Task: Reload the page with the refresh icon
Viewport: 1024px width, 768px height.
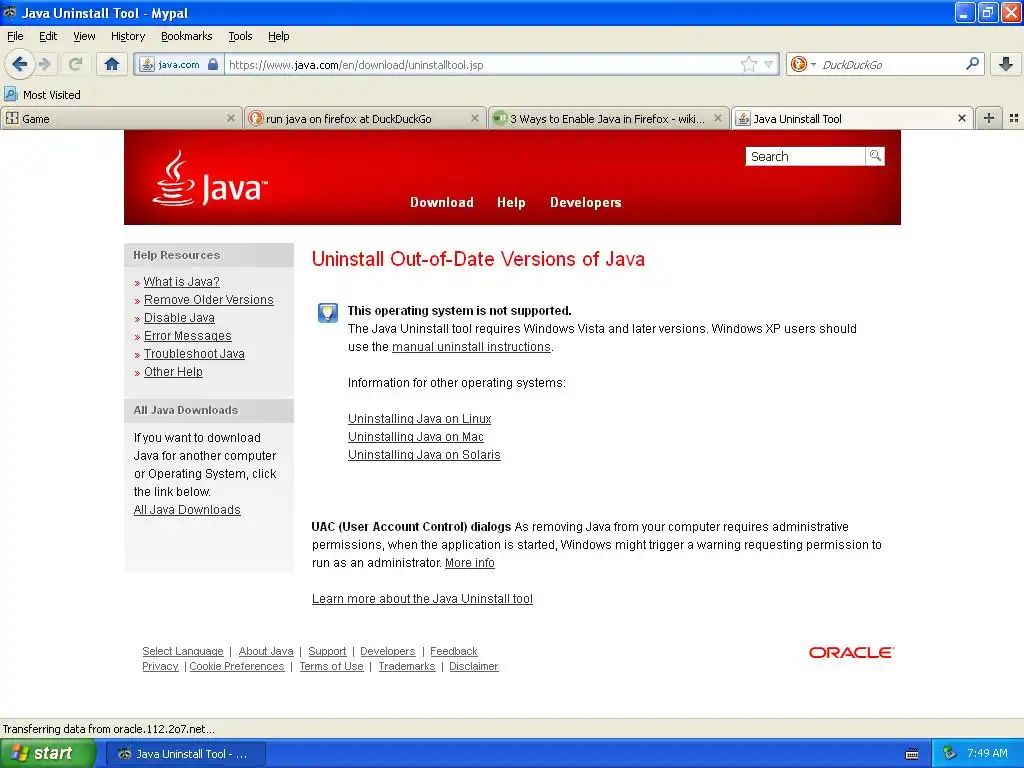Action: (76, 64)
